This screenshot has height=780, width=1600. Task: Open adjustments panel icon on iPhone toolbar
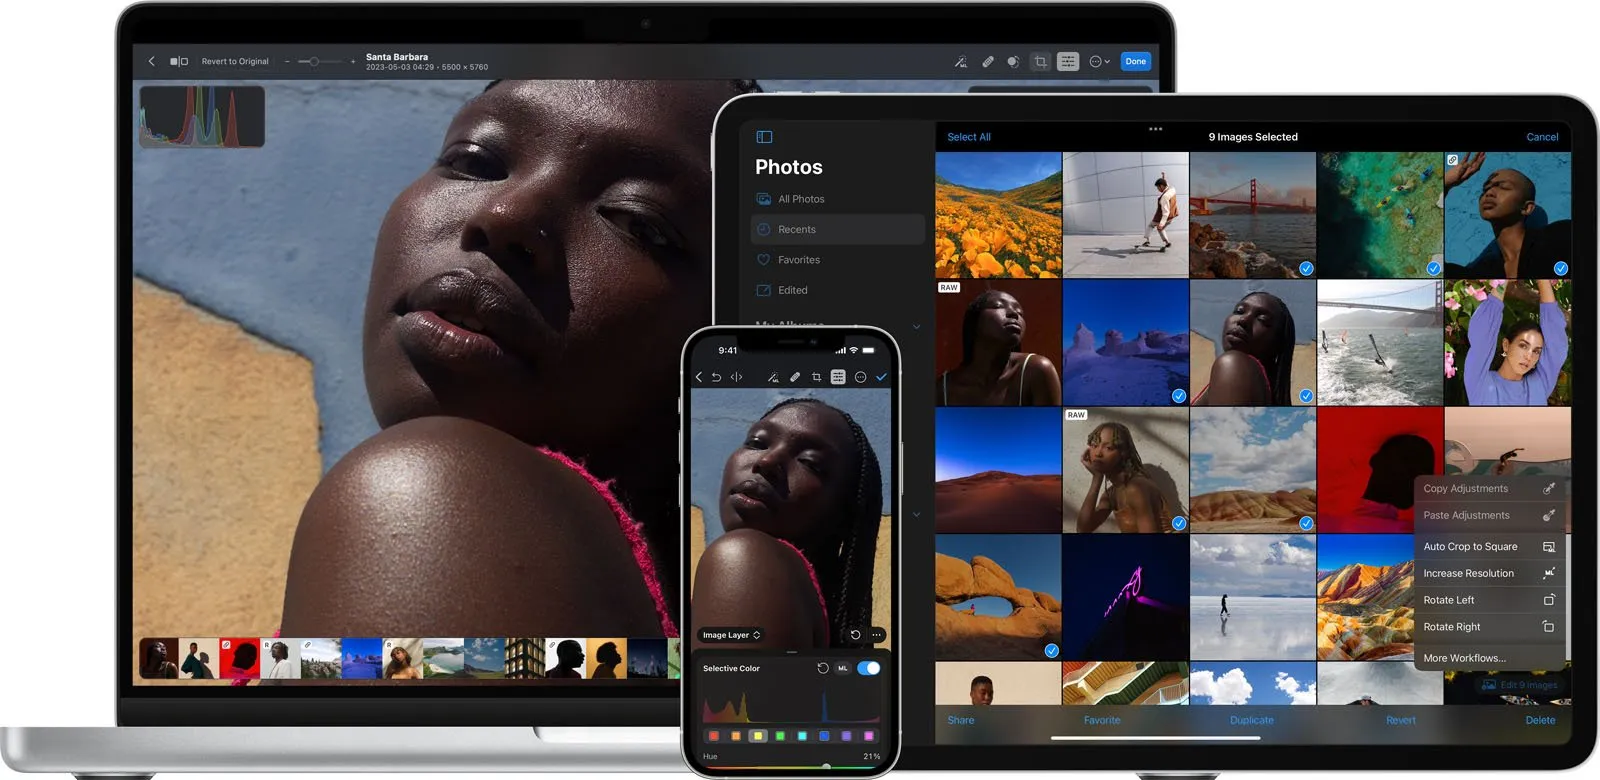[x=838, y=377]
